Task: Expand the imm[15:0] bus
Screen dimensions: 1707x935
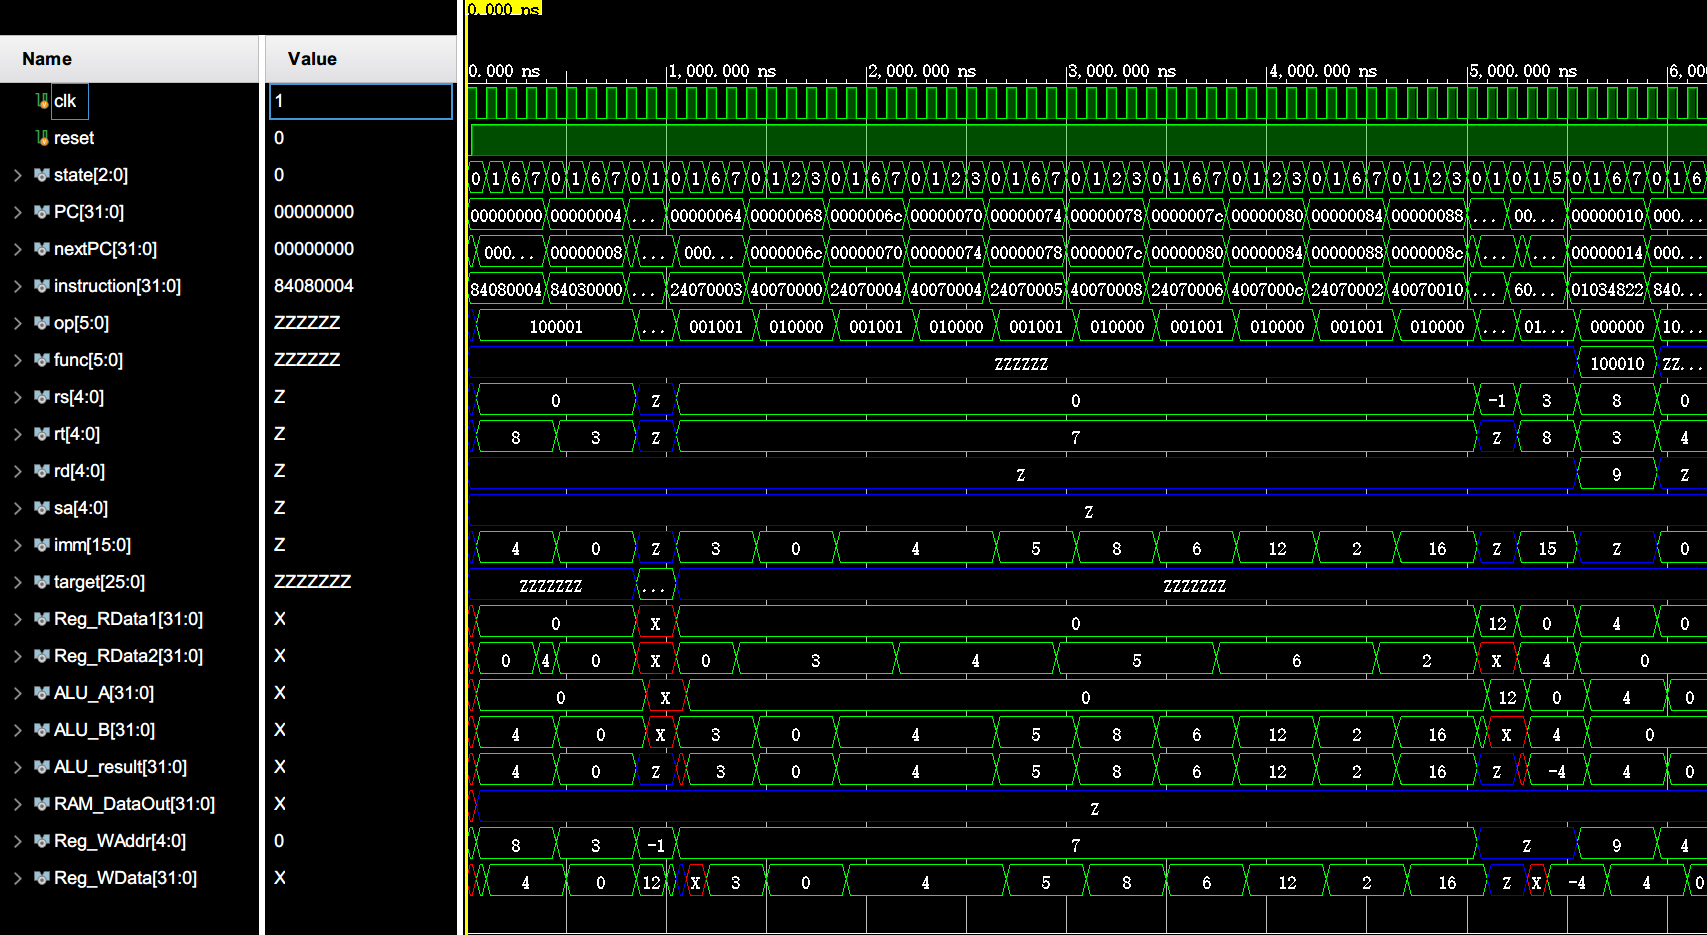Action: (18, 545)
